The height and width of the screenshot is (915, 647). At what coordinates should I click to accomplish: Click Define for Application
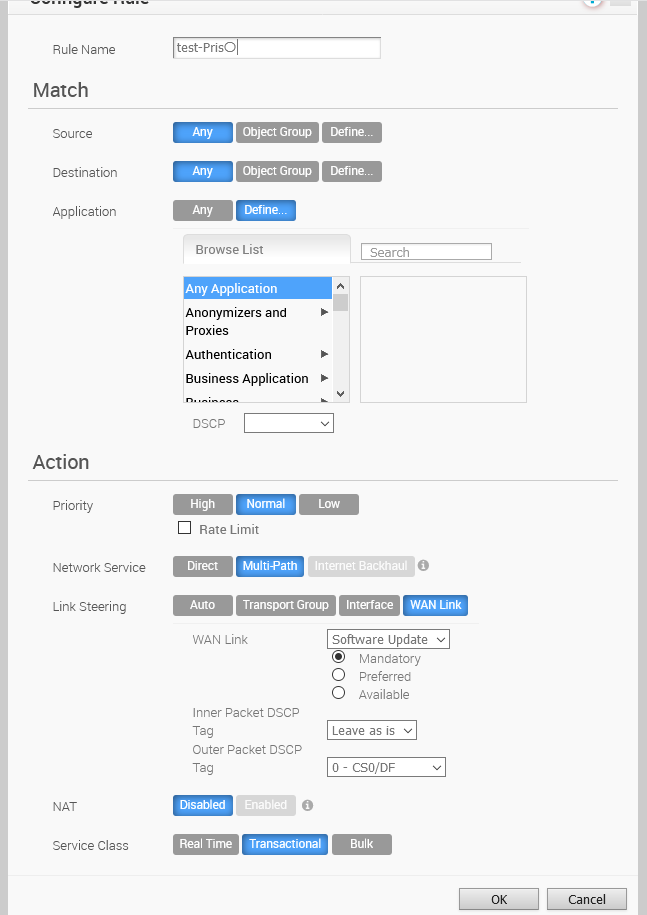[265, 211]
